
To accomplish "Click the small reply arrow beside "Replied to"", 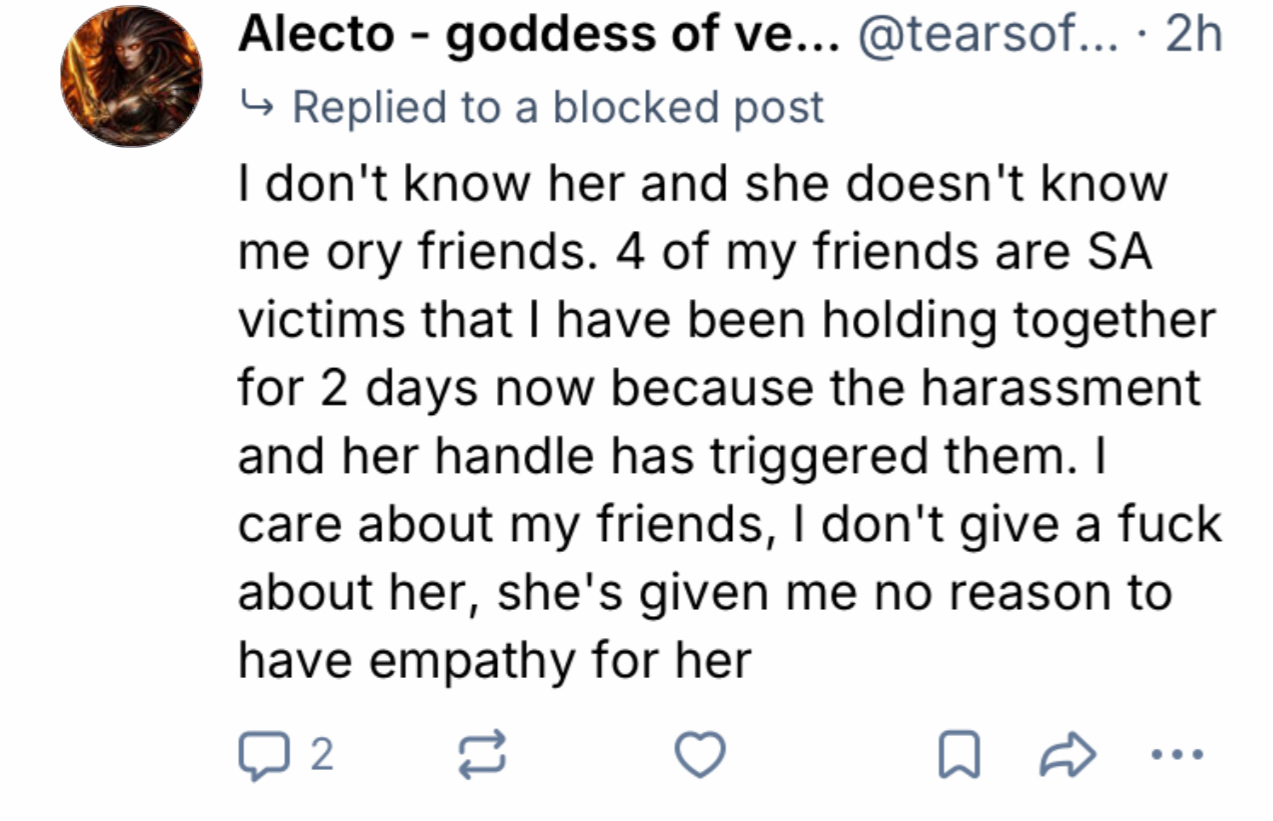I will tap(257, 103).
